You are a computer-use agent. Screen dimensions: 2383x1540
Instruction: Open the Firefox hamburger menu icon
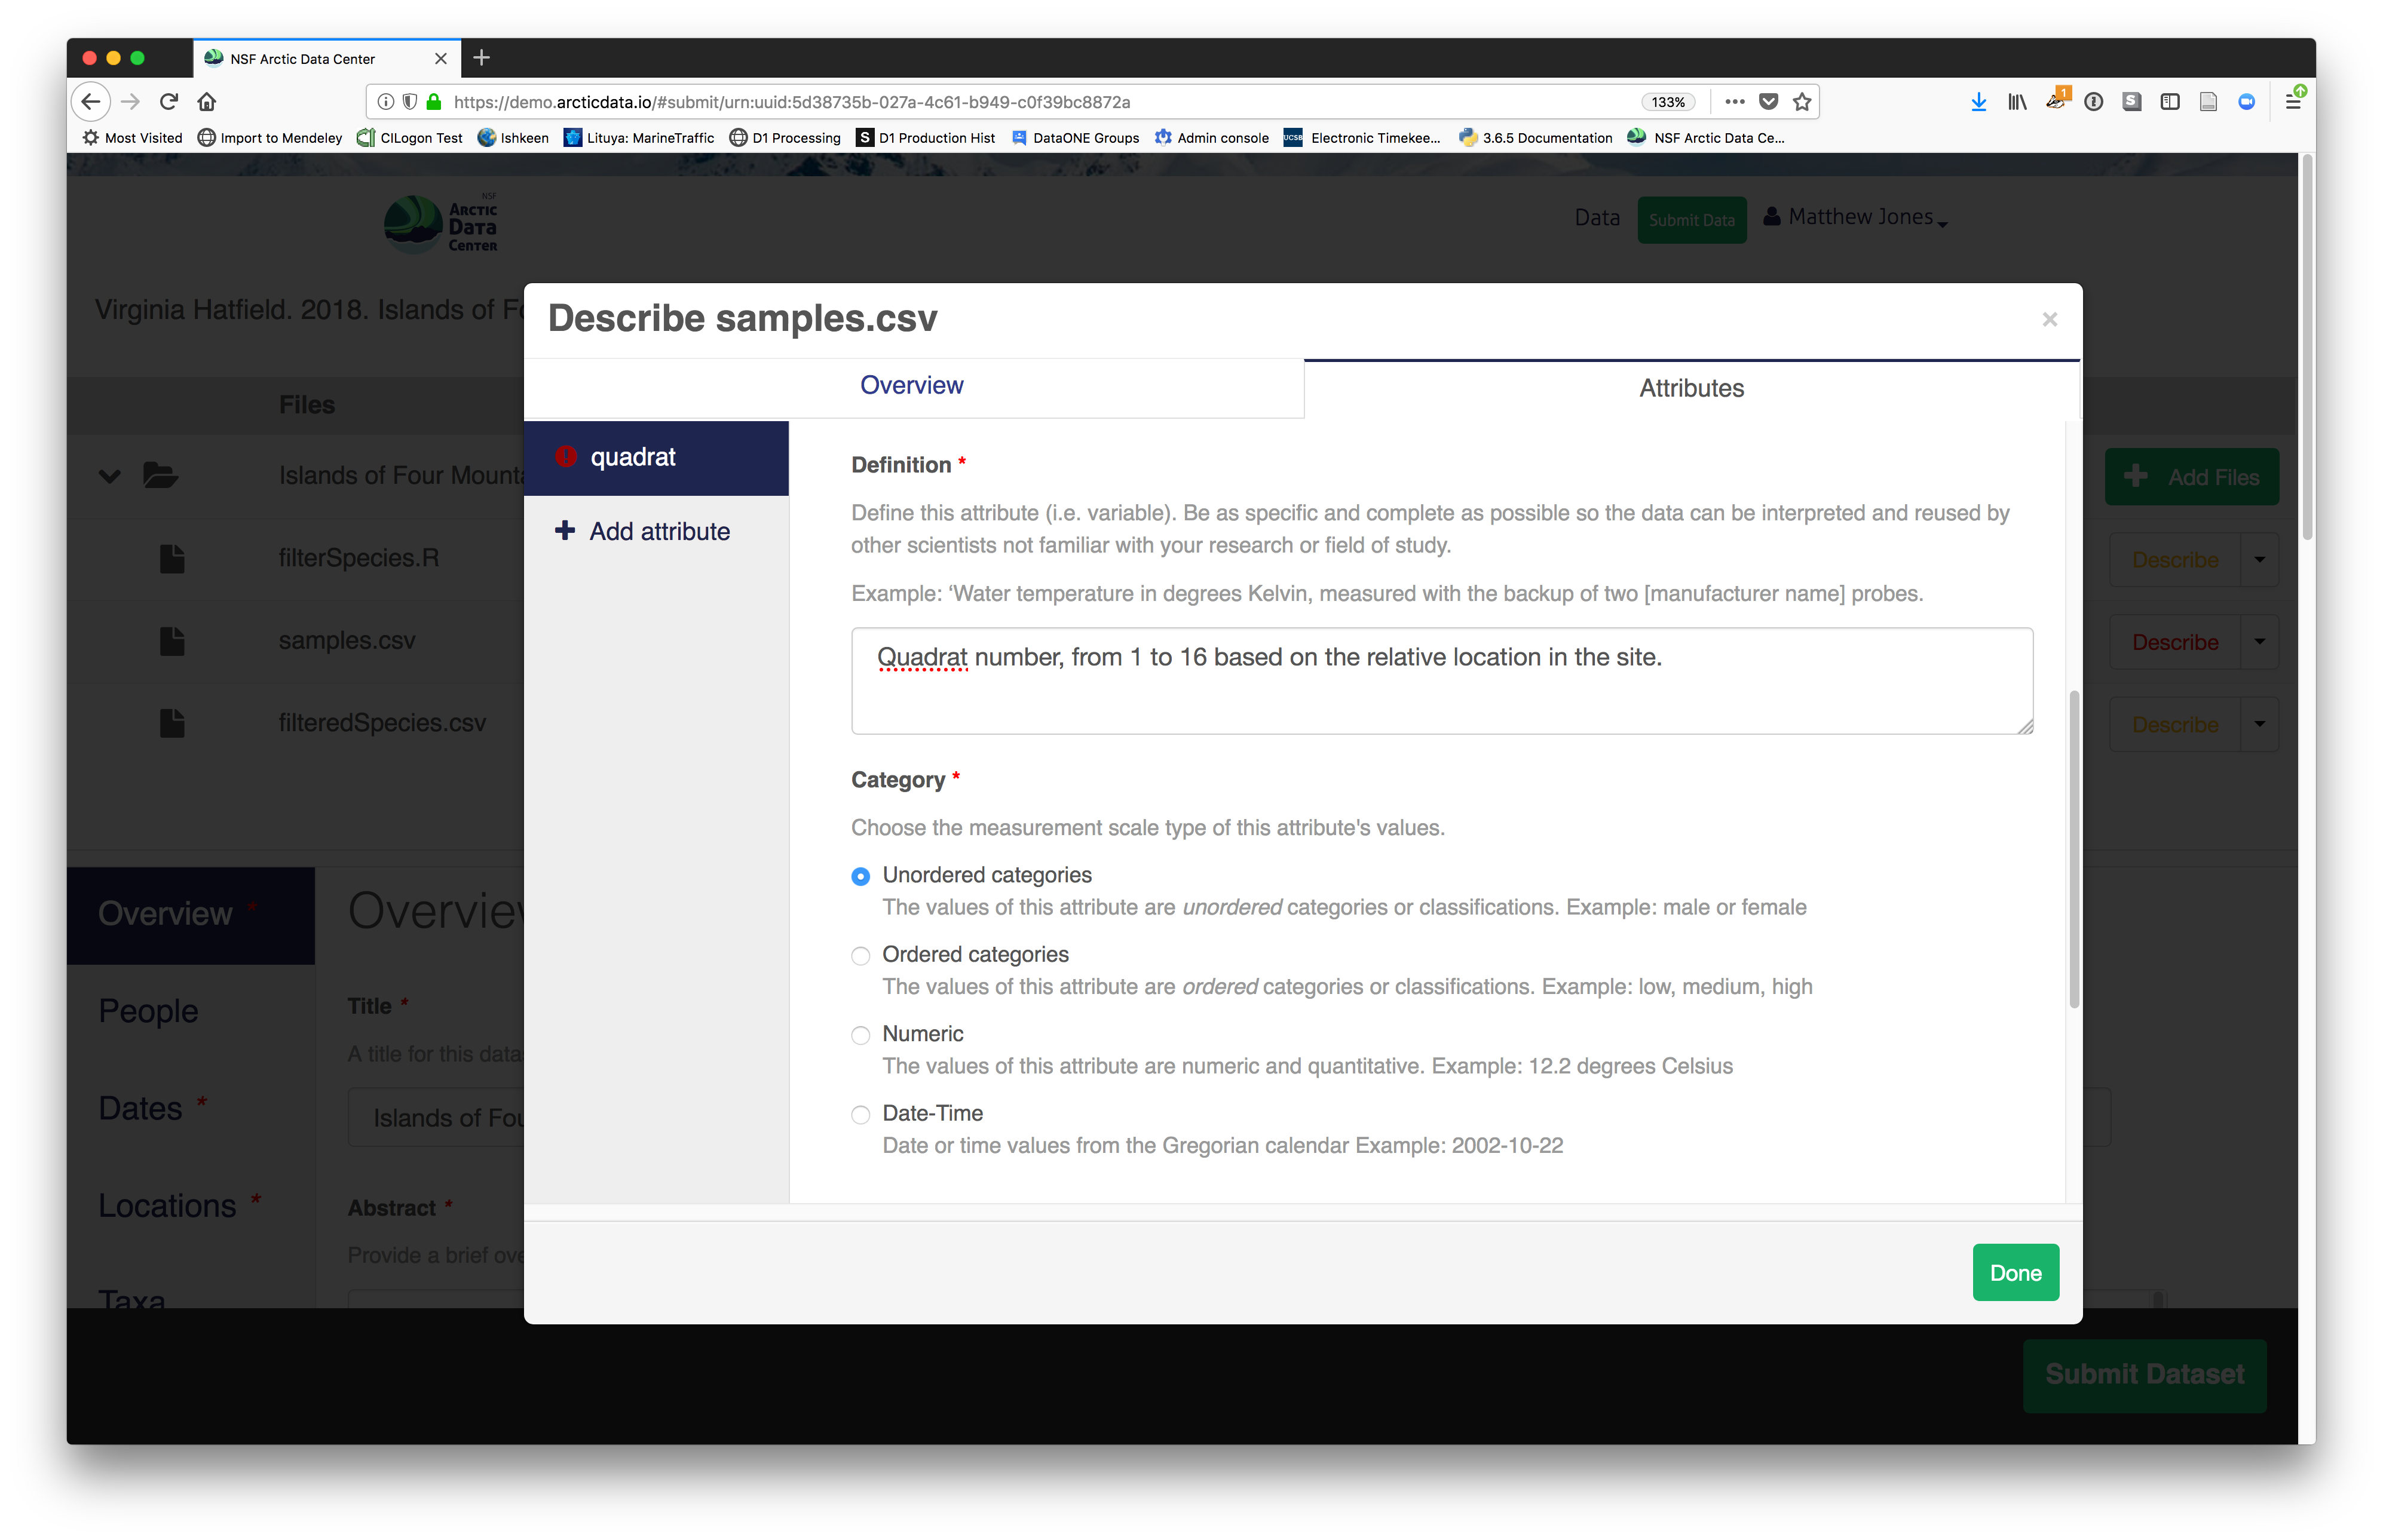click(x=2293, y=101)
